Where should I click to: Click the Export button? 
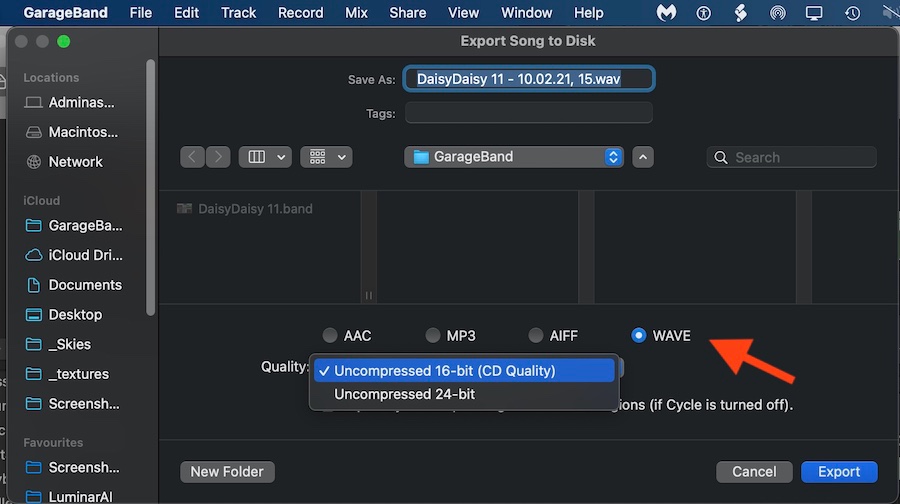coord(838,472)
